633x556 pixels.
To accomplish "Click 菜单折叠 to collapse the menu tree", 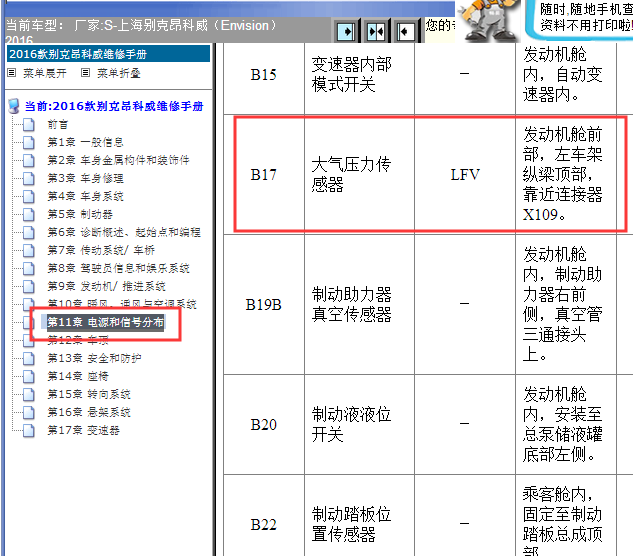I will point(114,73).
